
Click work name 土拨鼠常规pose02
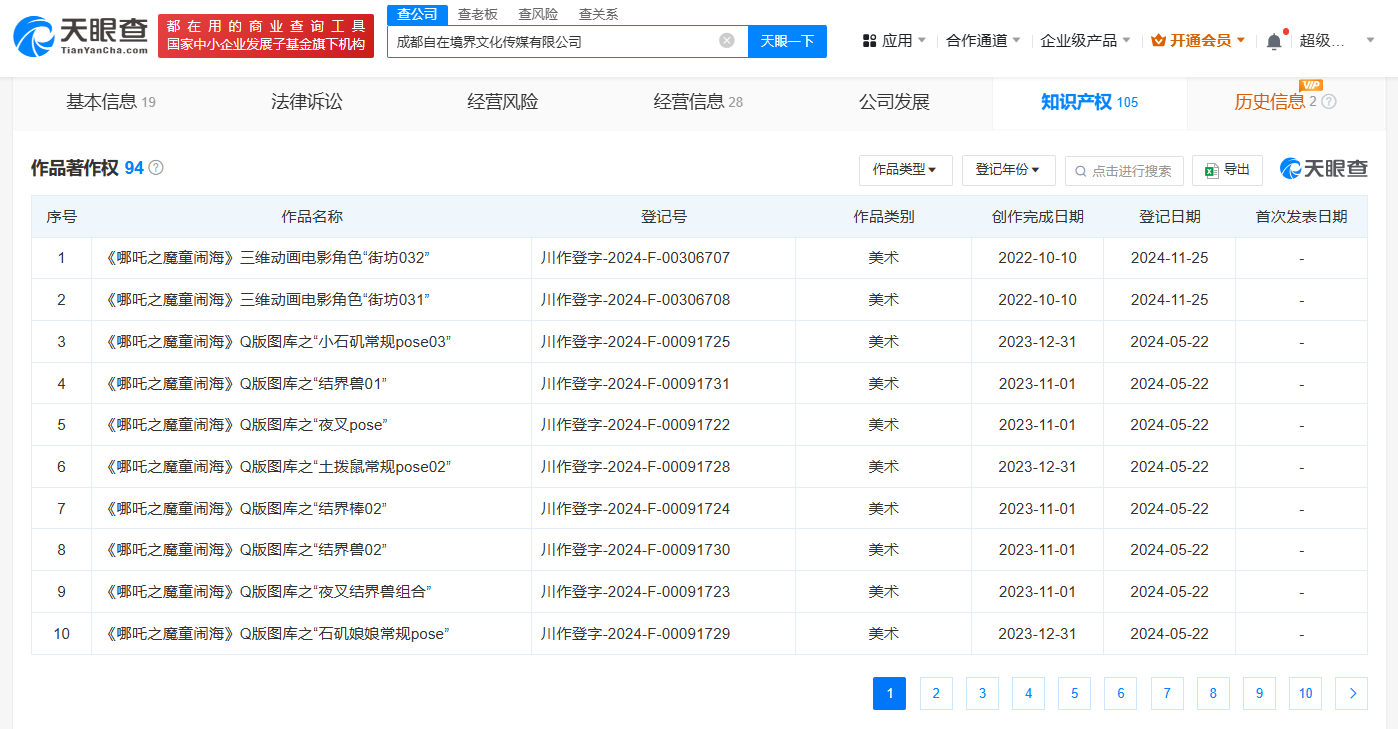pyautogui.click(x=278, y=467)
